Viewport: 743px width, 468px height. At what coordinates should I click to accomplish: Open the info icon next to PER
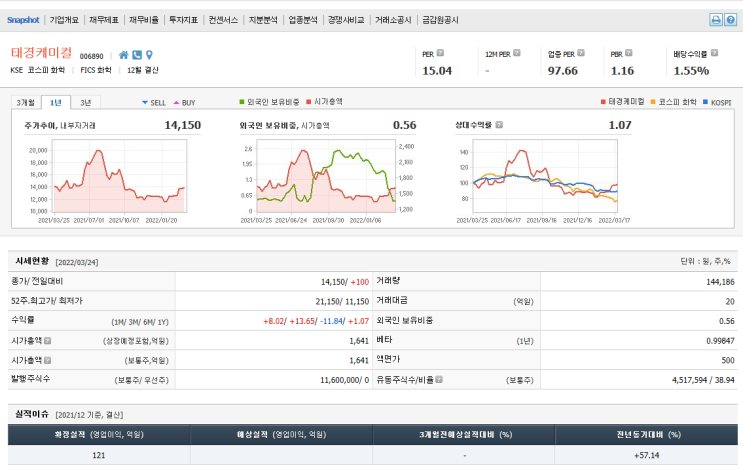click(x=440, y=53)
